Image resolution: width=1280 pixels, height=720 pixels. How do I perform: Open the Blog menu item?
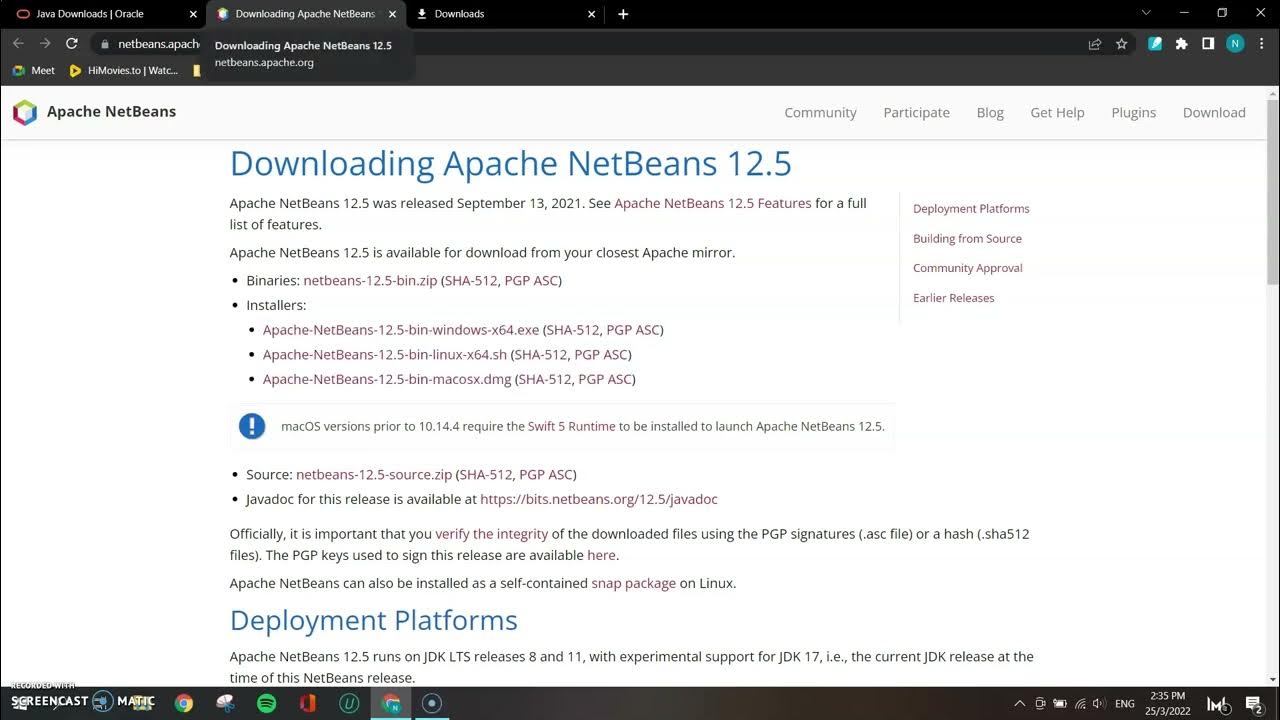click(990, 112)
